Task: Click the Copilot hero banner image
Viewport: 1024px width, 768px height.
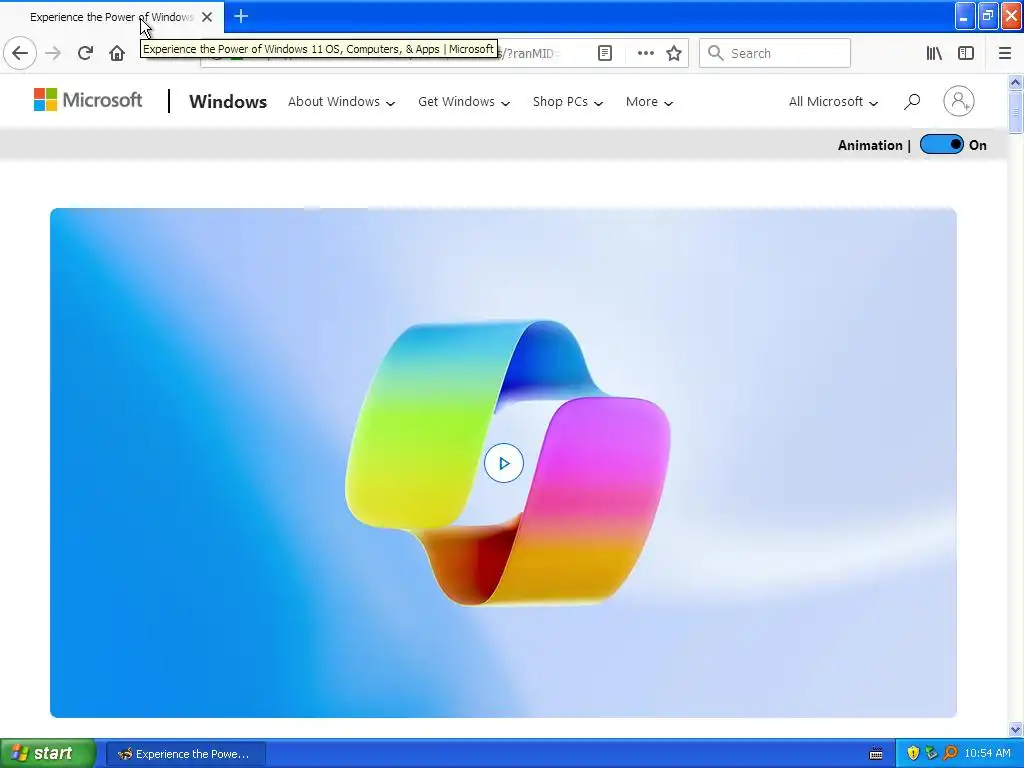Action: click(504, 462)
